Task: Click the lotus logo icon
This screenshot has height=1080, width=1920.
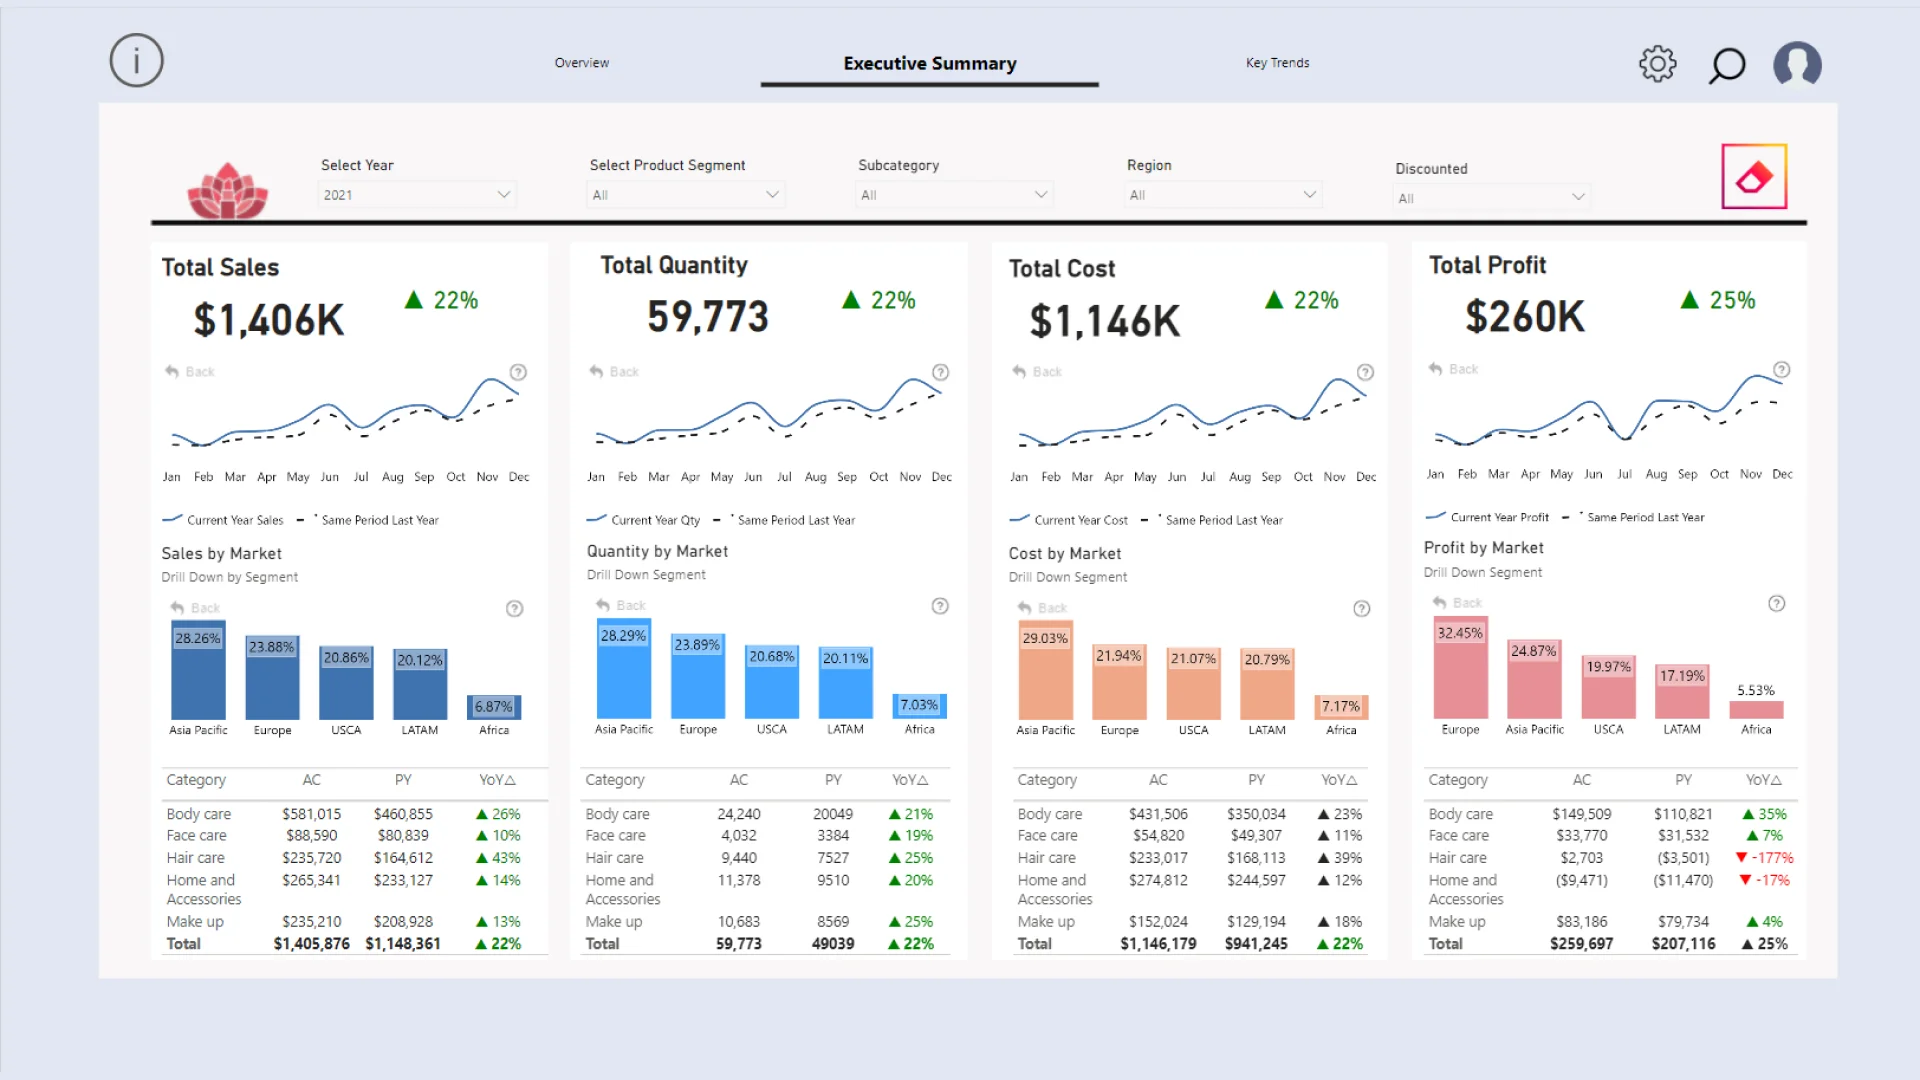Action: 228,190
